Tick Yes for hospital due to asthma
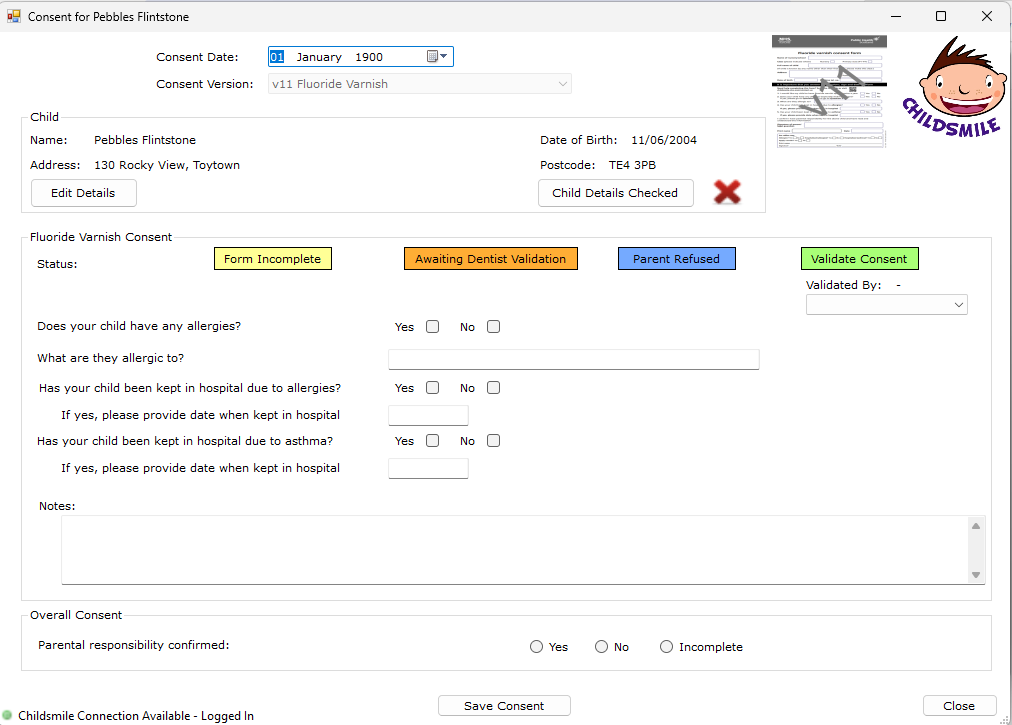 tap(432, 441)
